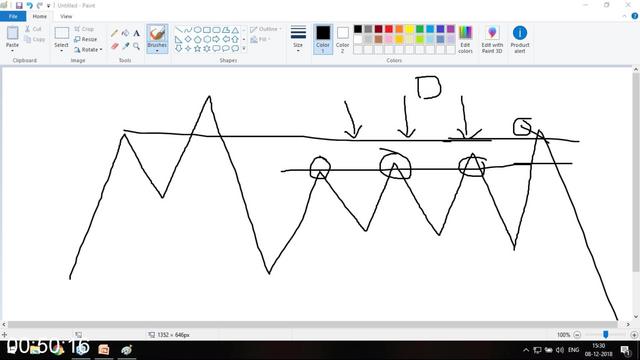Open the taskbar clock showing 15:30
The image size is (640, 360).
[x=598, y=350]
